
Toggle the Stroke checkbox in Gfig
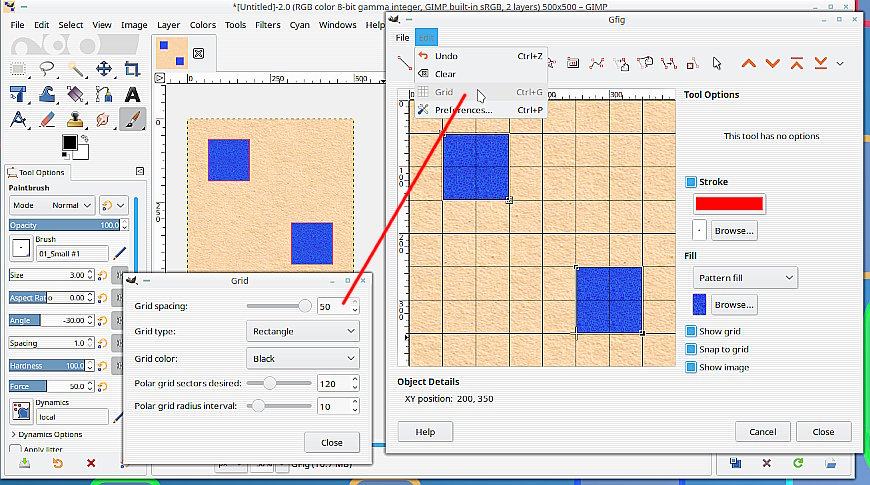[x=691, y=181]
